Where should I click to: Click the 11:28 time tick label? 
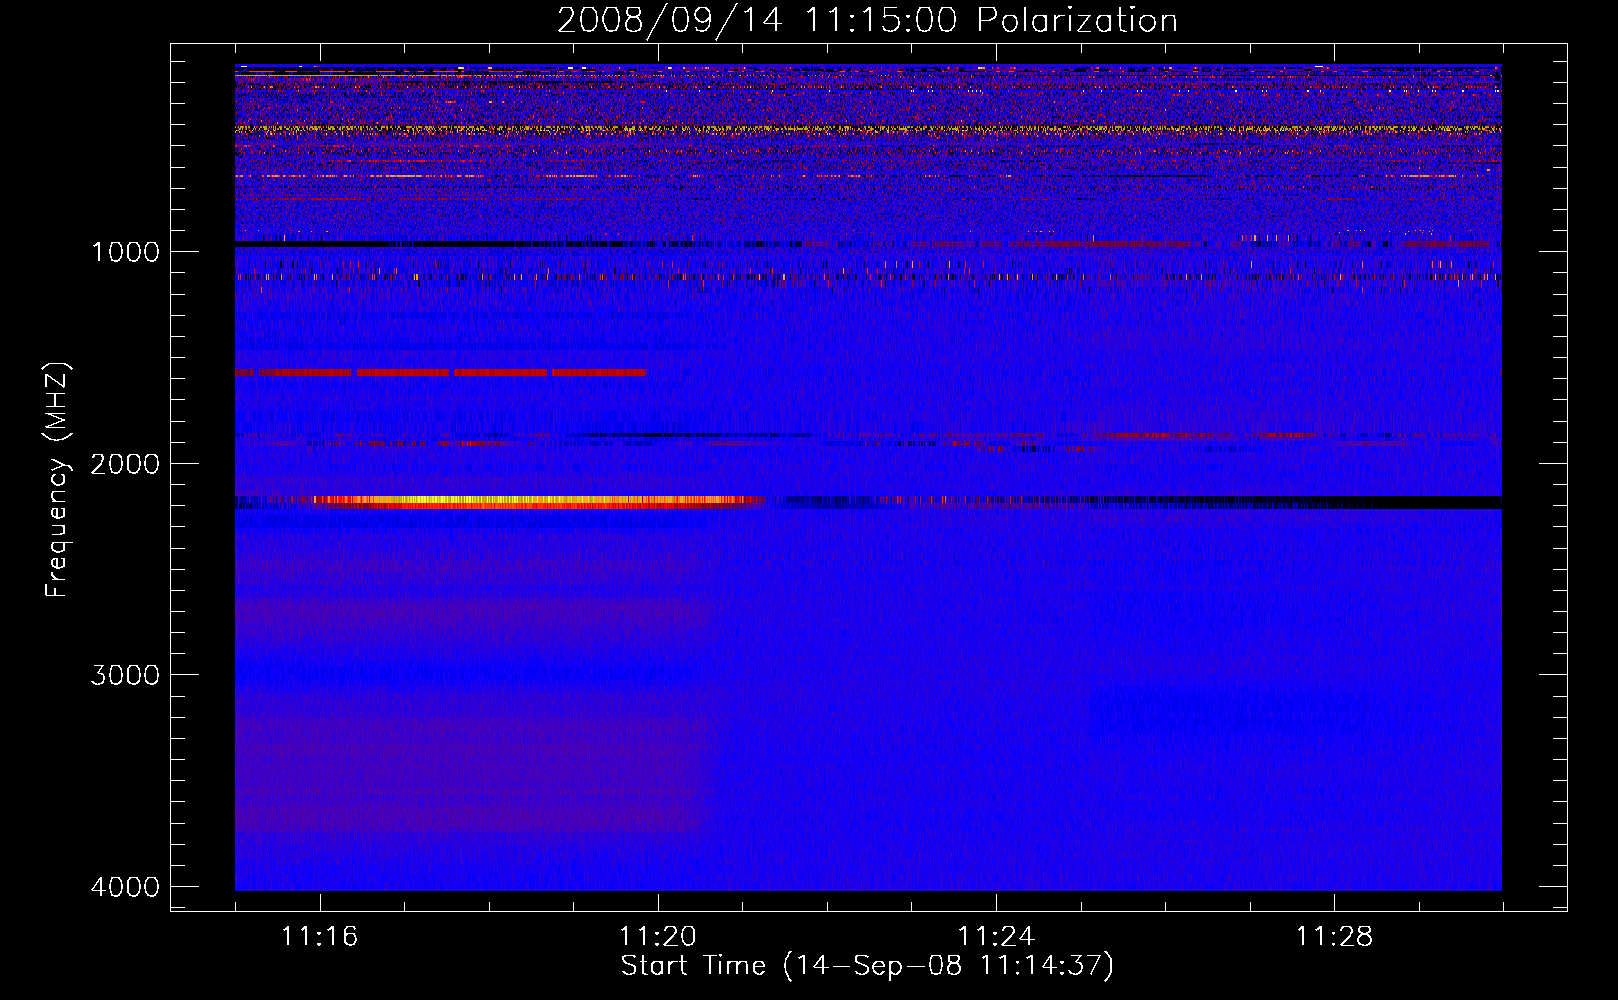(1335, 937)
